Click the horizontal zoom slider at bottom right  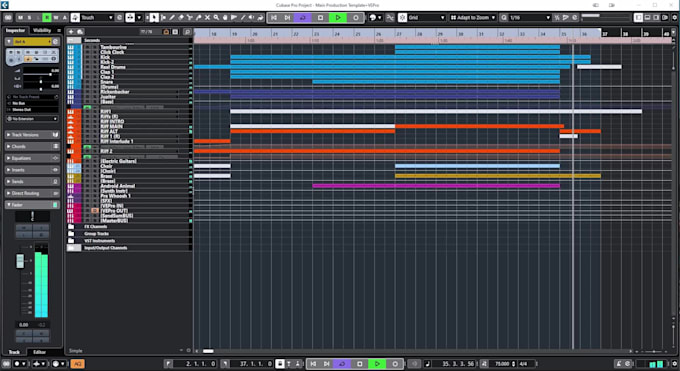click(x=653, y=351)
